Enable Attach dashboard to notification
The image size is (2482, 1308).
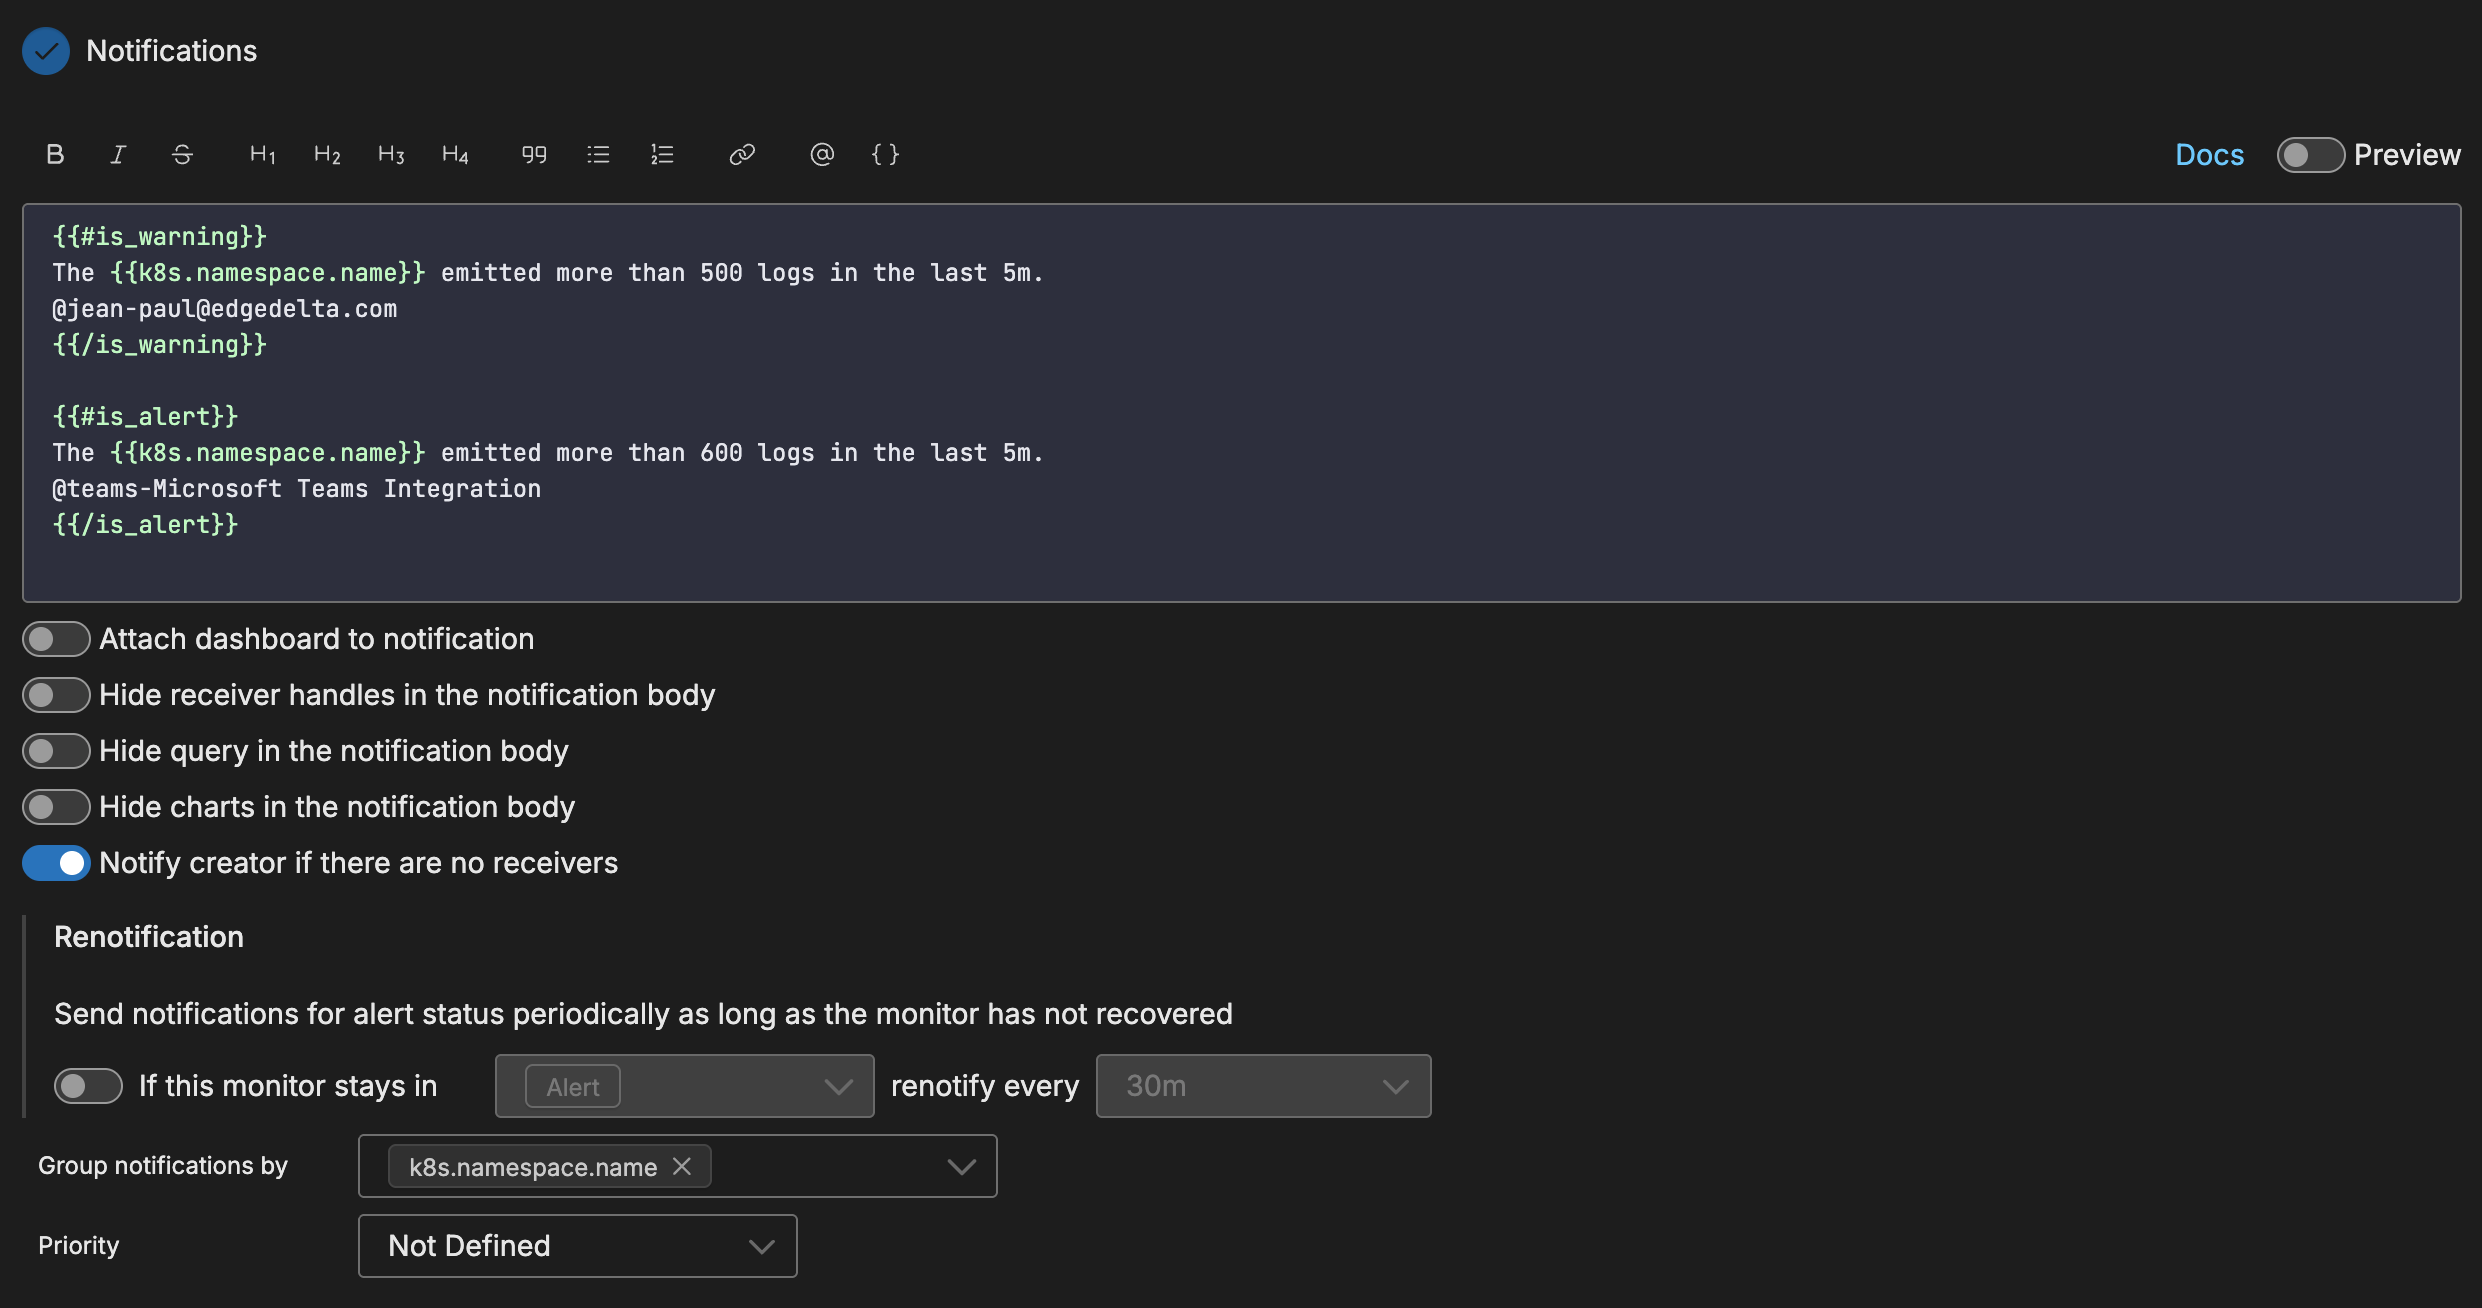pyautogui.click(x=56, y=638)
